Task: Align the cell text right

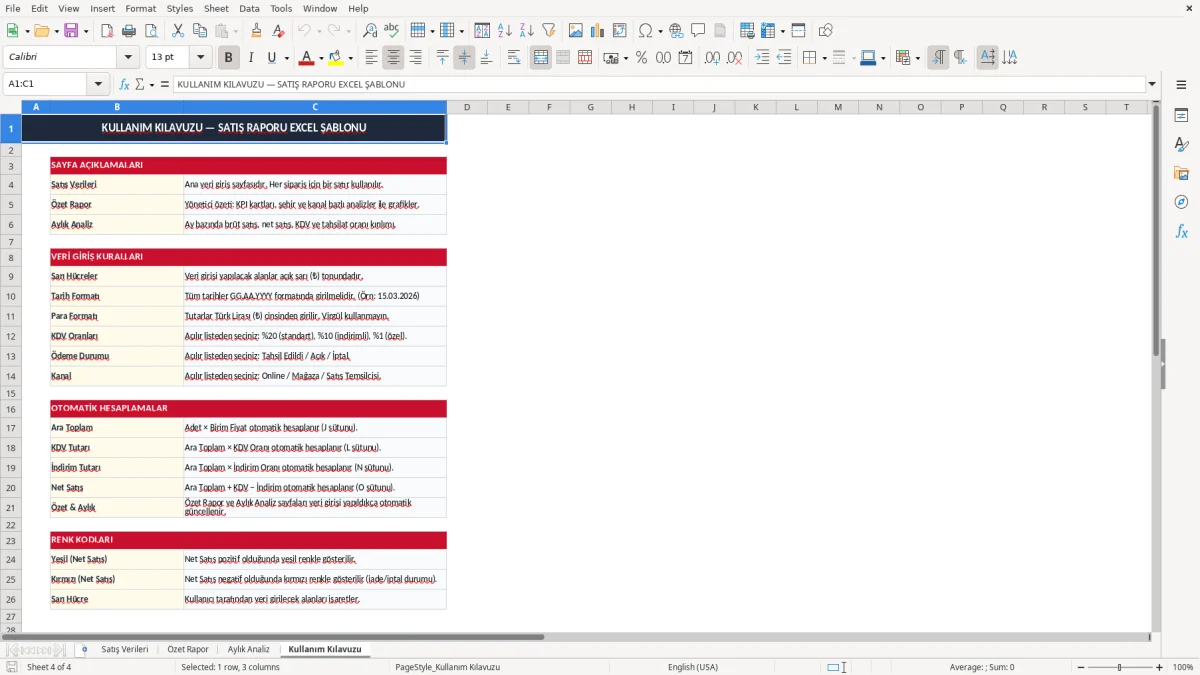Action: pos(416,58)
